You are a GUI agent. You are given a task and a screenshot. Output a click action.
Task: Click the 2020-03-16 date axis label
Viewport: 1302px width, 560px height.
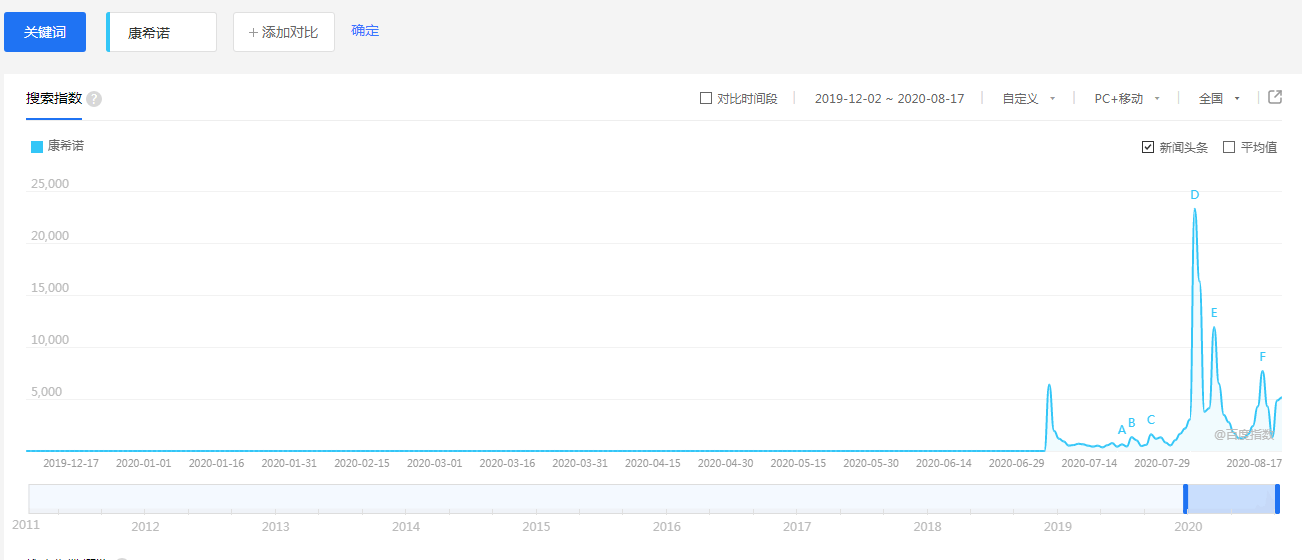coord(507,463)
